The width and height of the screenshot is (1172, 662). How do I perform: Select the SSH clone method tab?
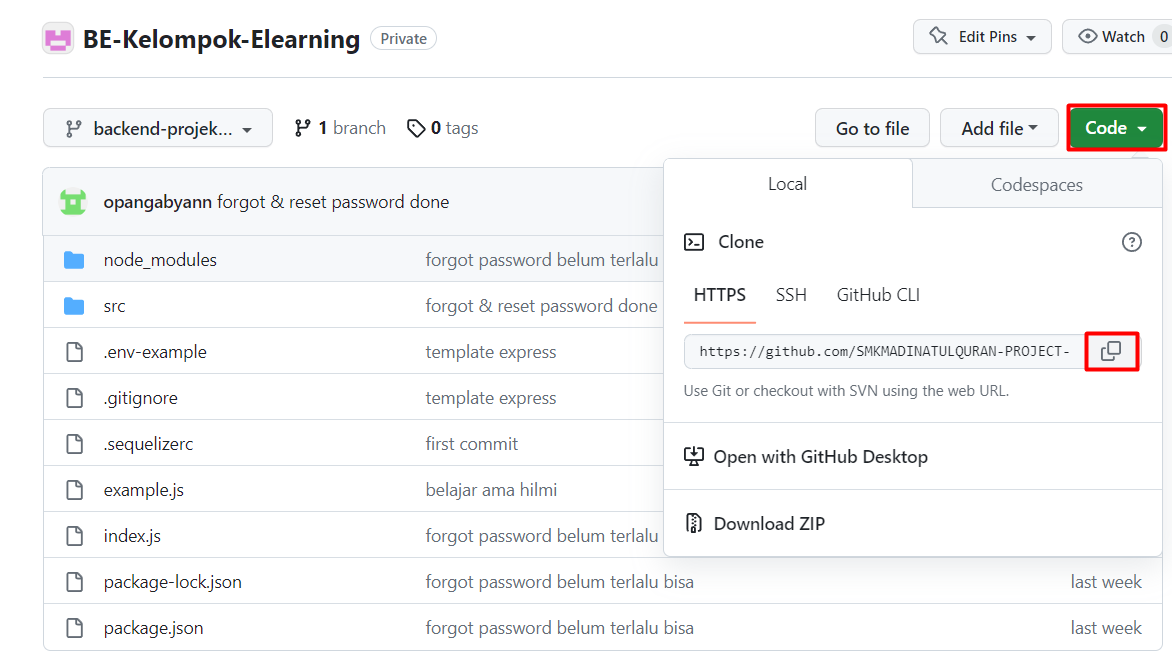click(x=791, y=295)
